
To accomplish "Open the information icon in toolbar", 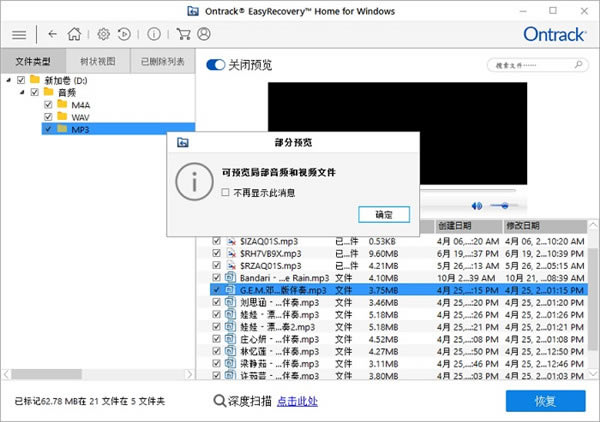I will (153, 34).
